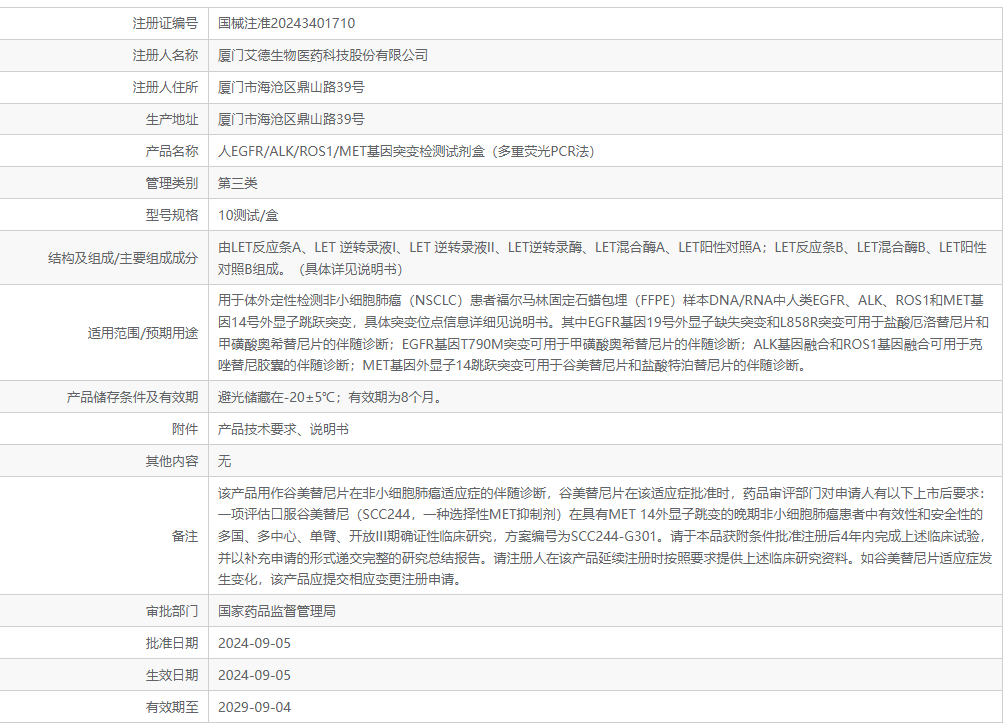
Task: Select the 适用范围/预期用途 label
Action: click(142, 333)
